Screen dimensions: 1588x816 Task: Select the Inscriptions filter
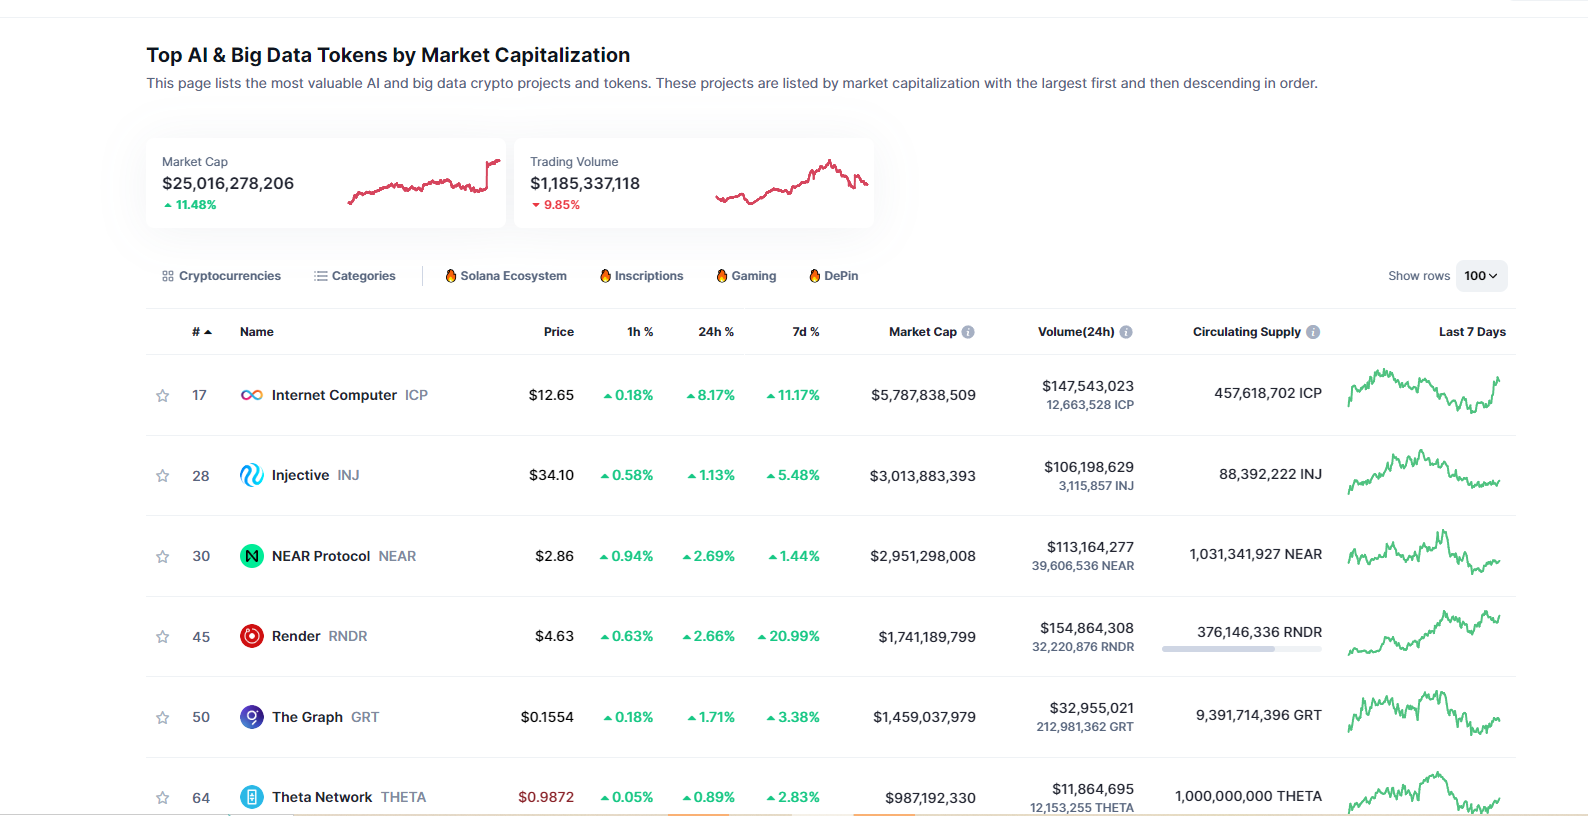point(641,276)
